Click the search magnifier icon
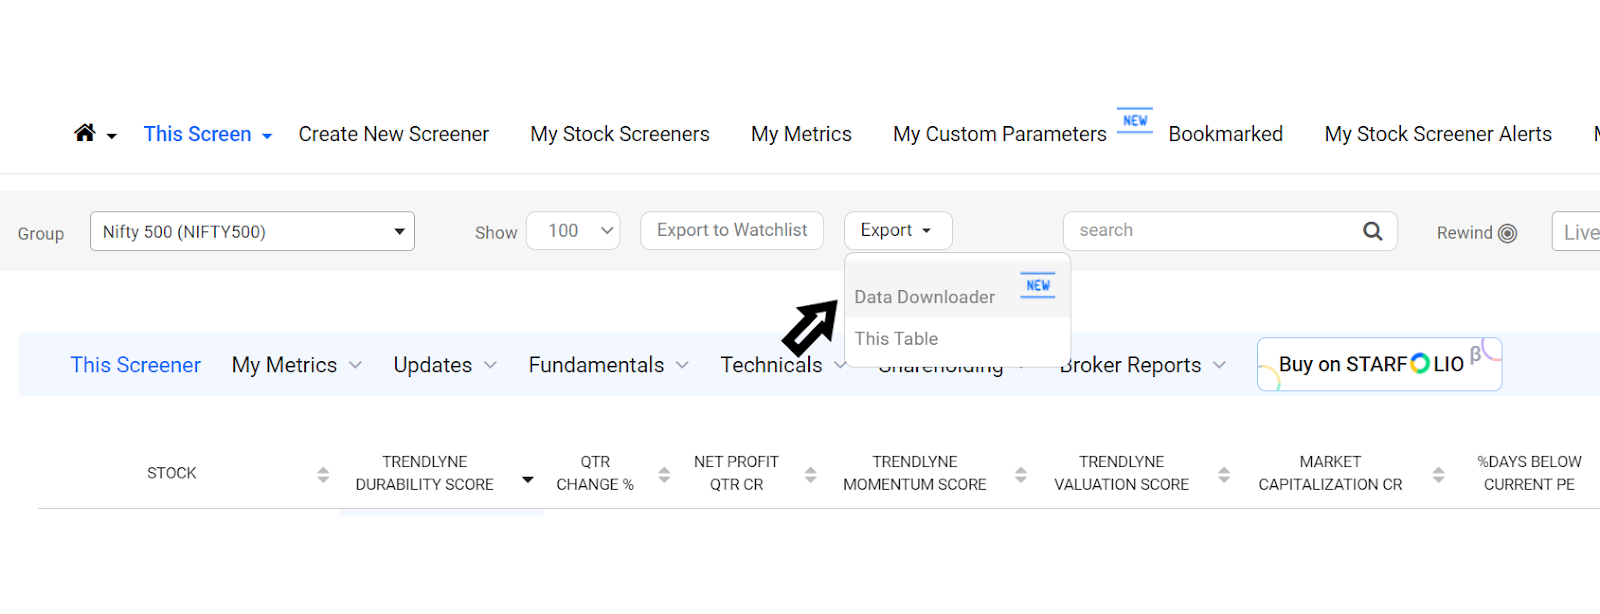Viewport: 1600px width, 614px height. point(1373,231)
